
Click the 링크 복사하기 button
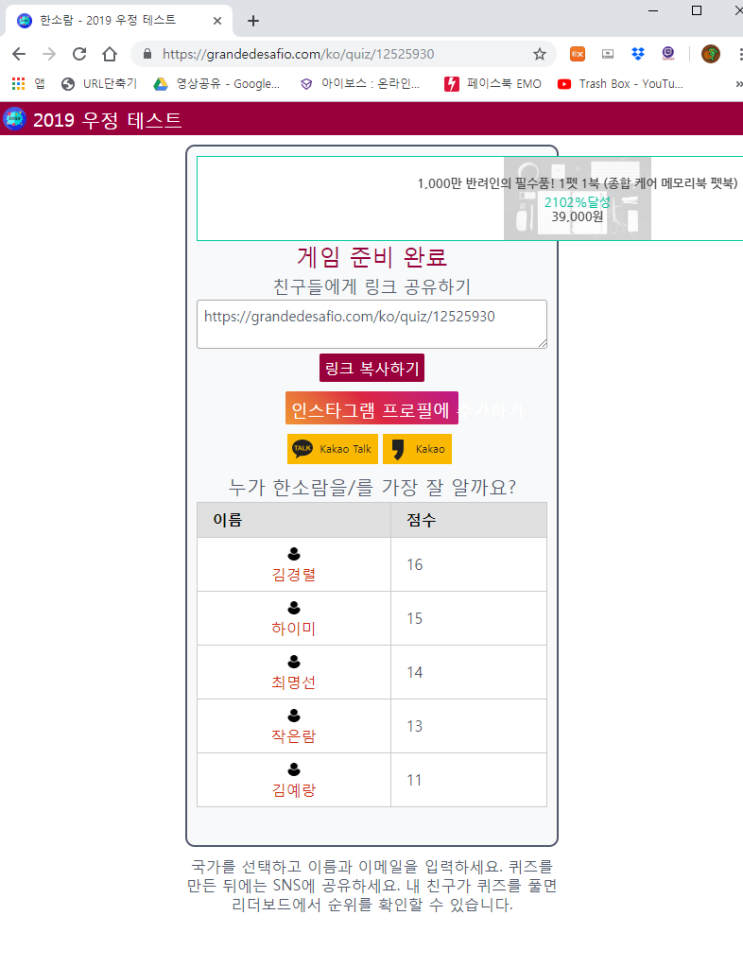[x=372, y=368]
